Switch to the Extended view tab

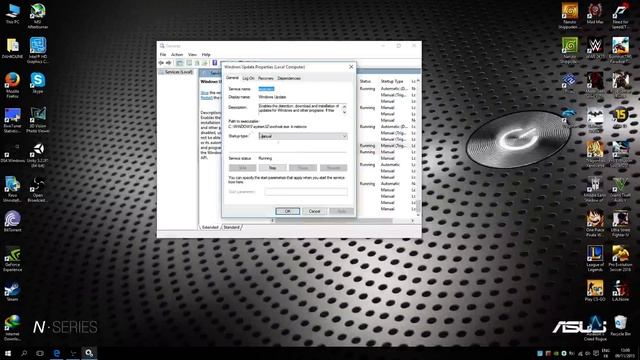tap(210, 227)
